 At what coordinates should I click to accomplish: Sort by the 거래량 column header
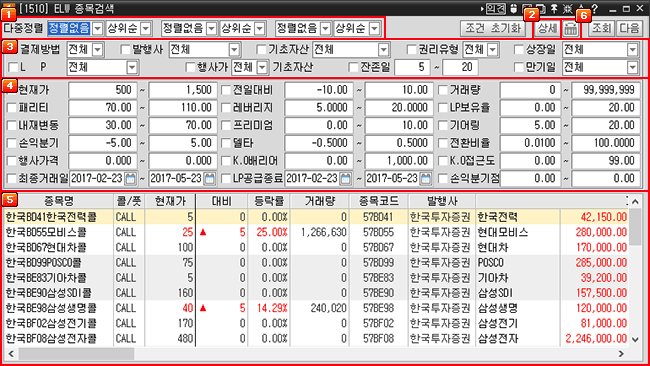point(320,201)
